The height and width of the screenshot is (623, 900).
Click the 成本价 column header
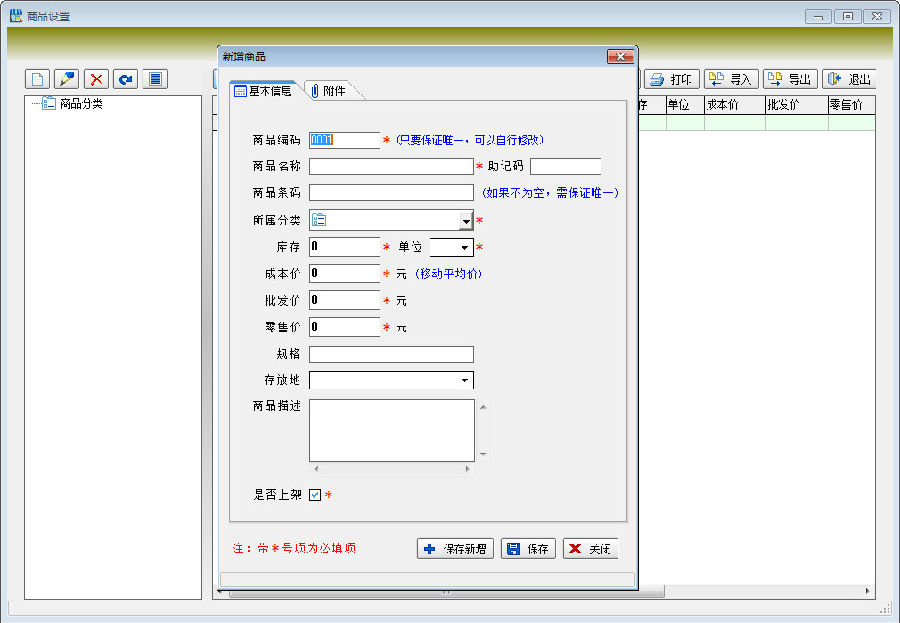(735, 105)
